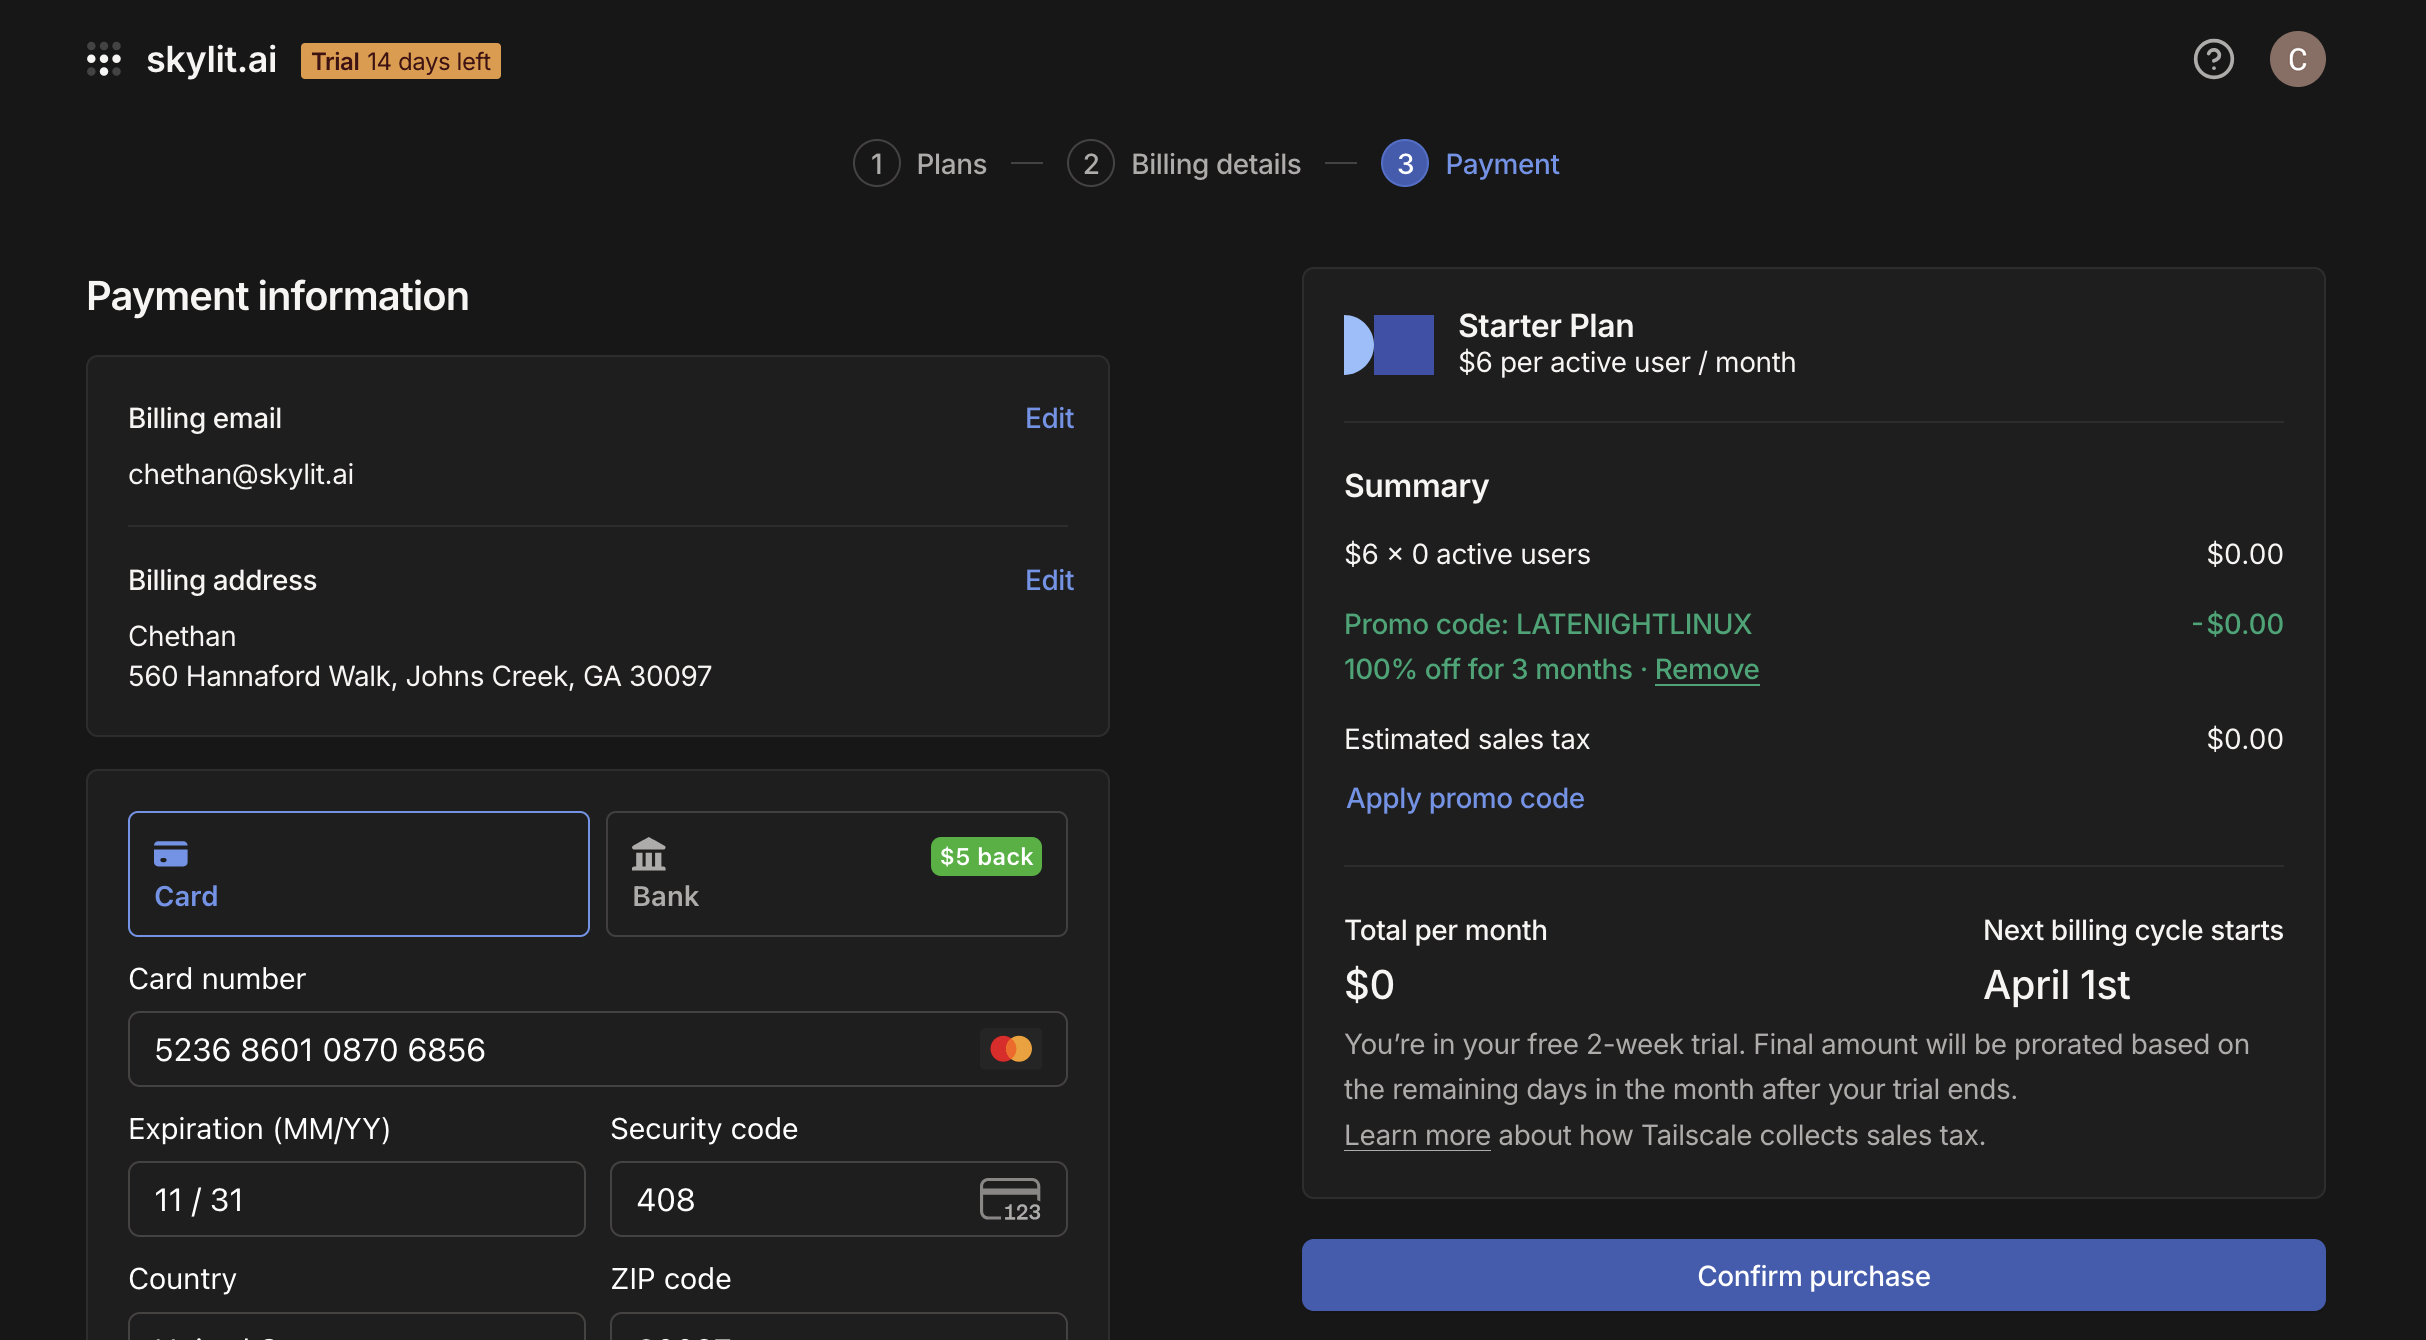The image size is (2426, 1340).
Task: Select step 3 Payment
Action: (1470, 163)
